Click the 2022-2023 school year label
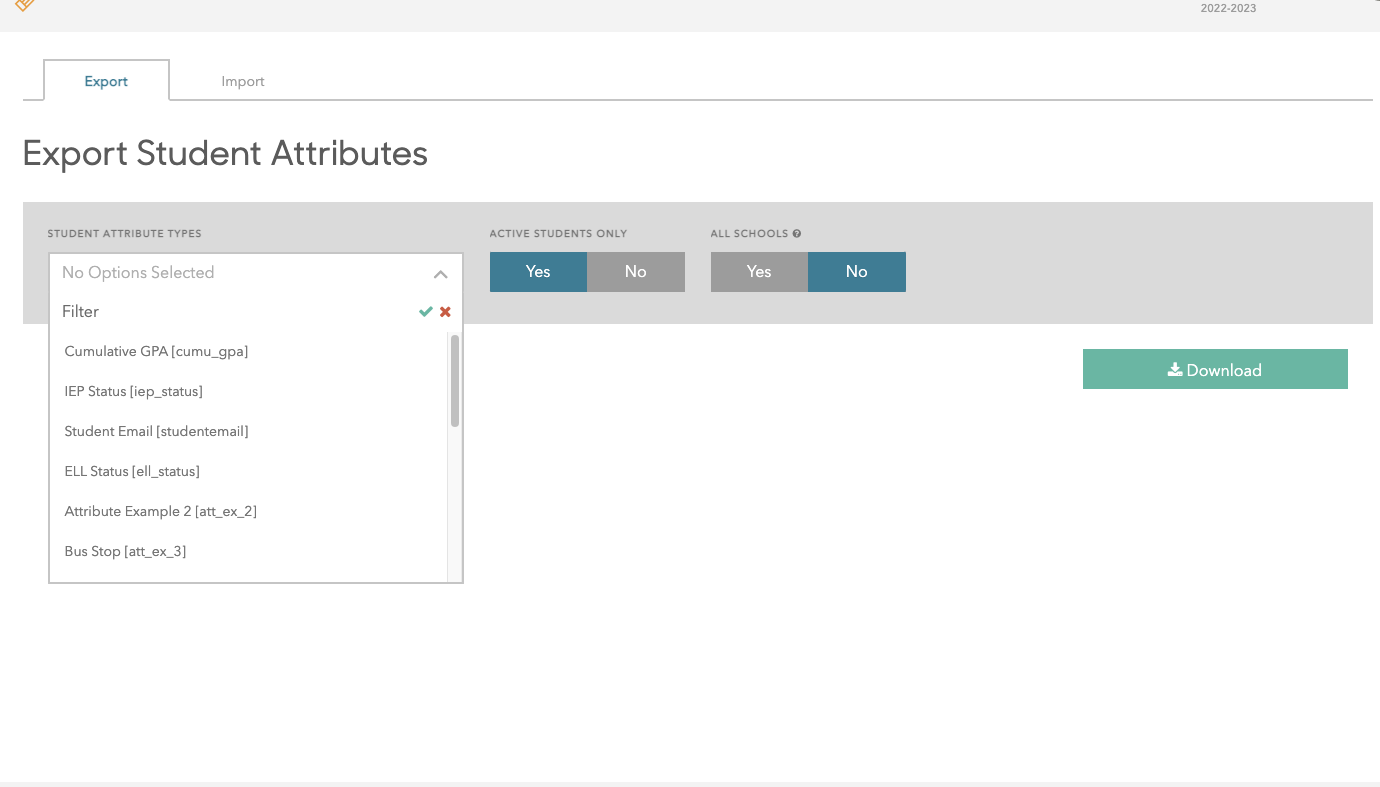 point(1228,8)
